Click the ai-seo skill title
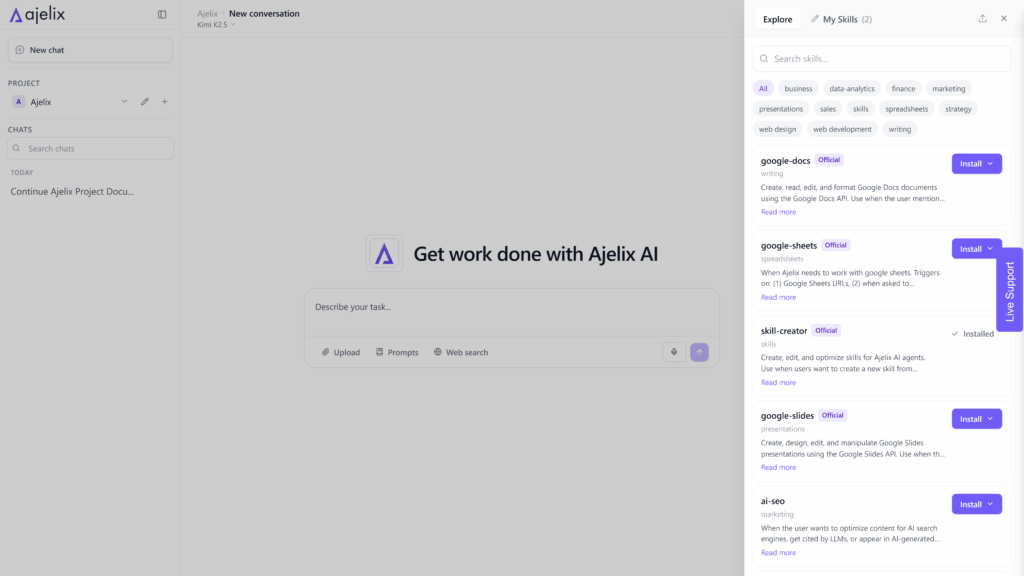The height and width of the screenshot is (576, 1024). (773, 502)
